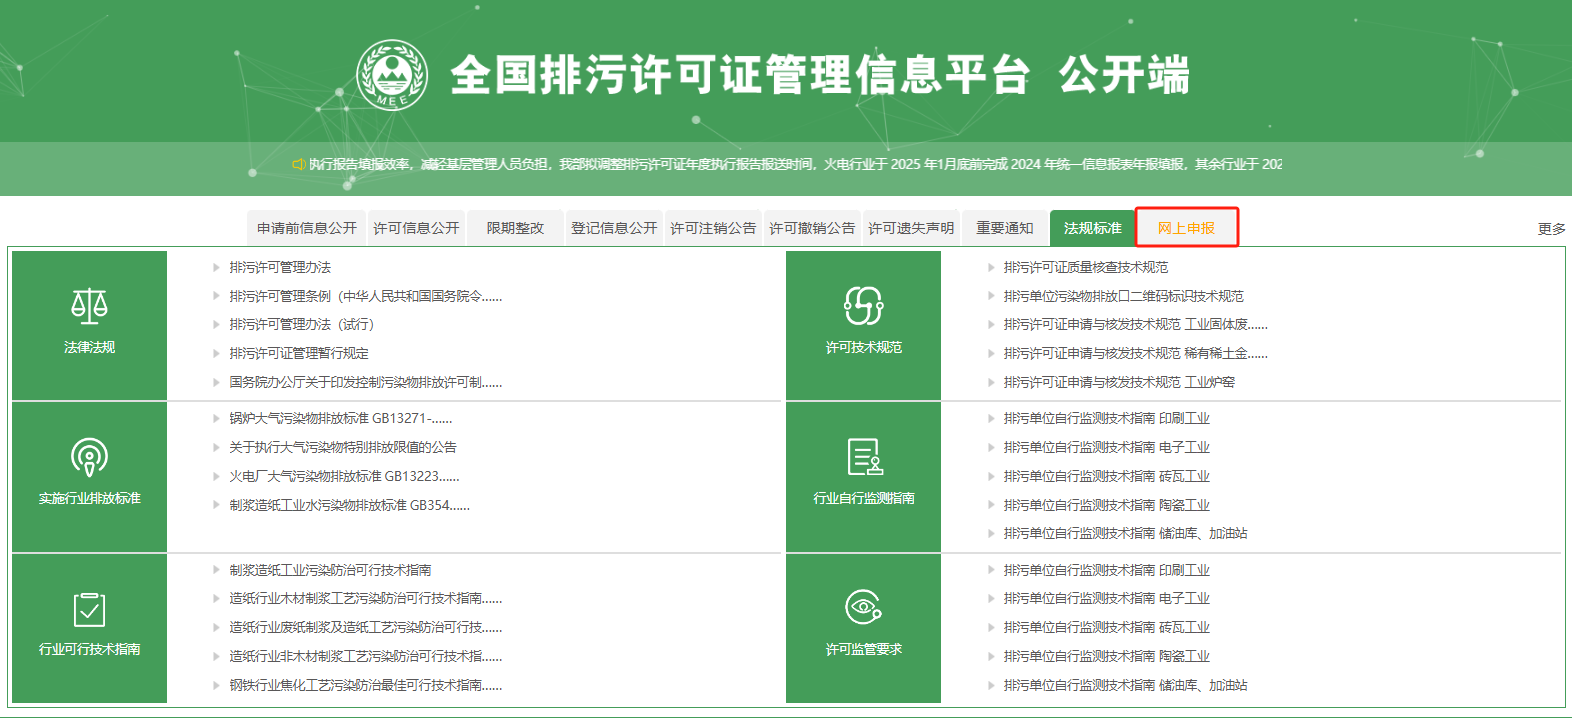Image resolution: width=1572 pixels, height=718 pixels.
Task: Open the 行业自行监测指南 document icon
Action: (x=863, y=457)
